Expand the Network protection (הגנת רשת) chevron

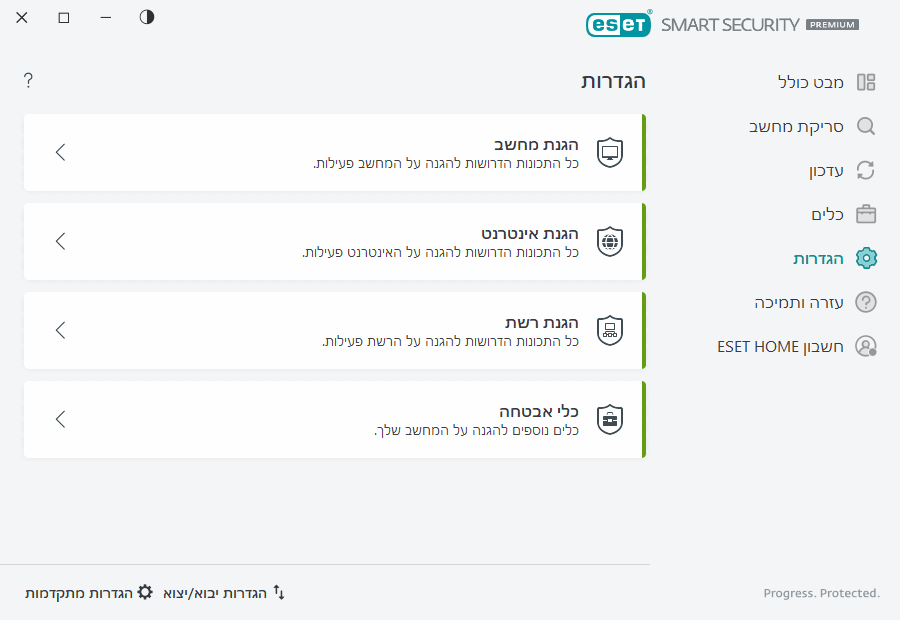tap(61, 330)
